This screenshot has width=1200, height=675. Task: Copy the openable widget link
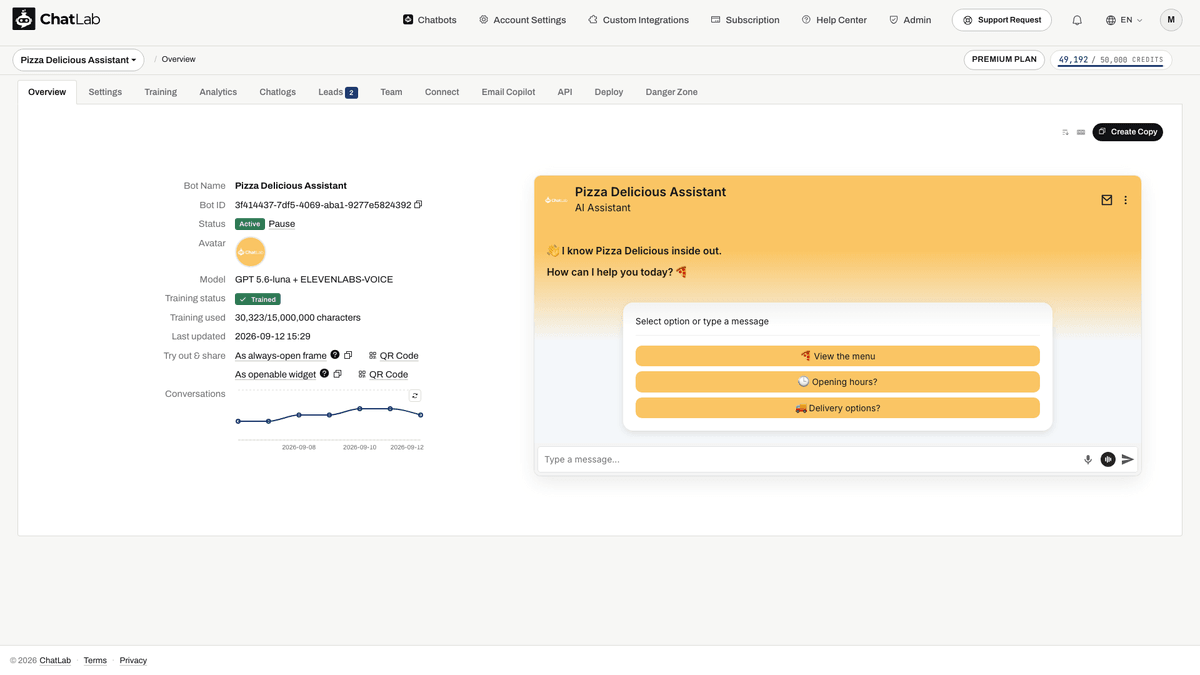pyautogui.click(x=337, y=374)
